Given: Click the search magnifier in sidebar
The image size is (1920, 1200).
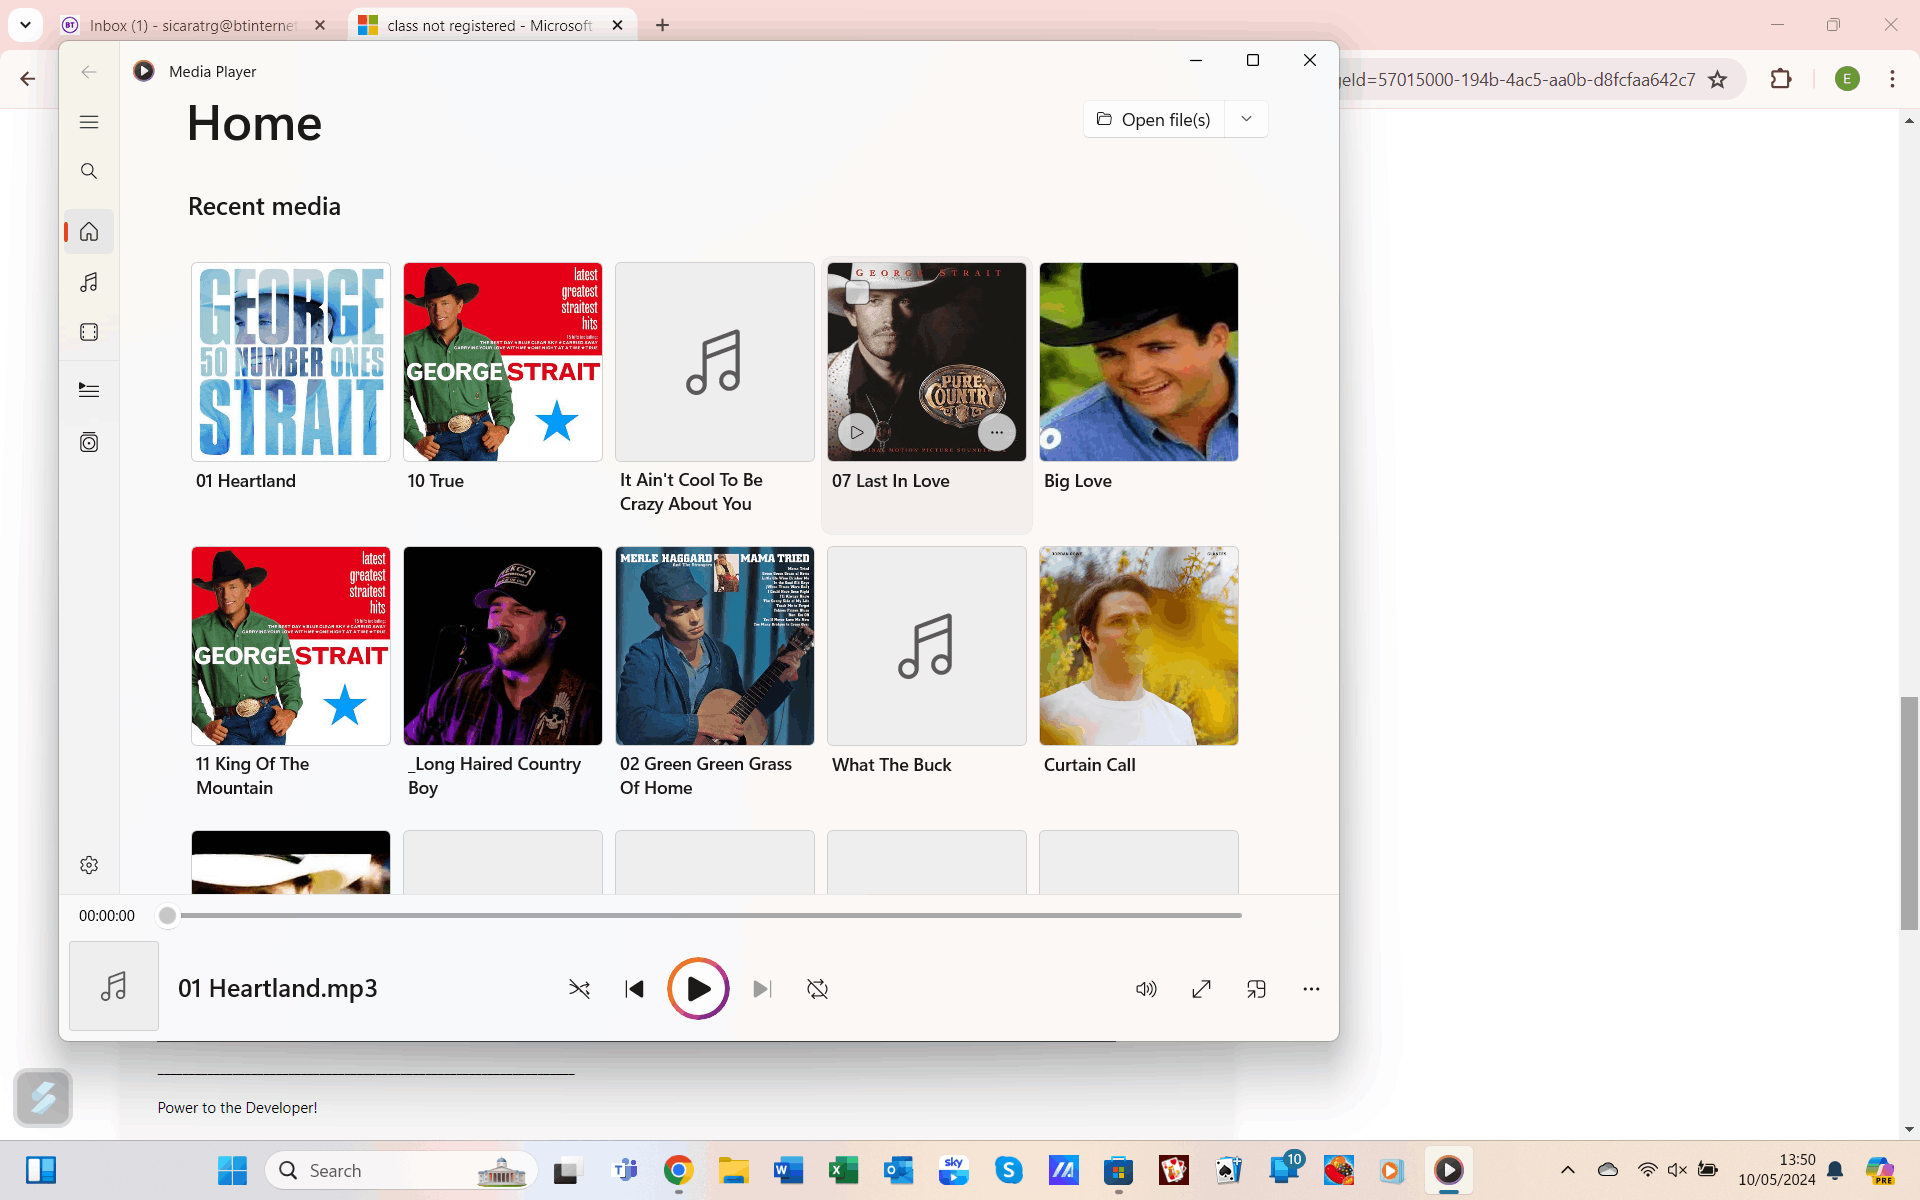Looking at the screenshot, I should (x=89, y=171).
